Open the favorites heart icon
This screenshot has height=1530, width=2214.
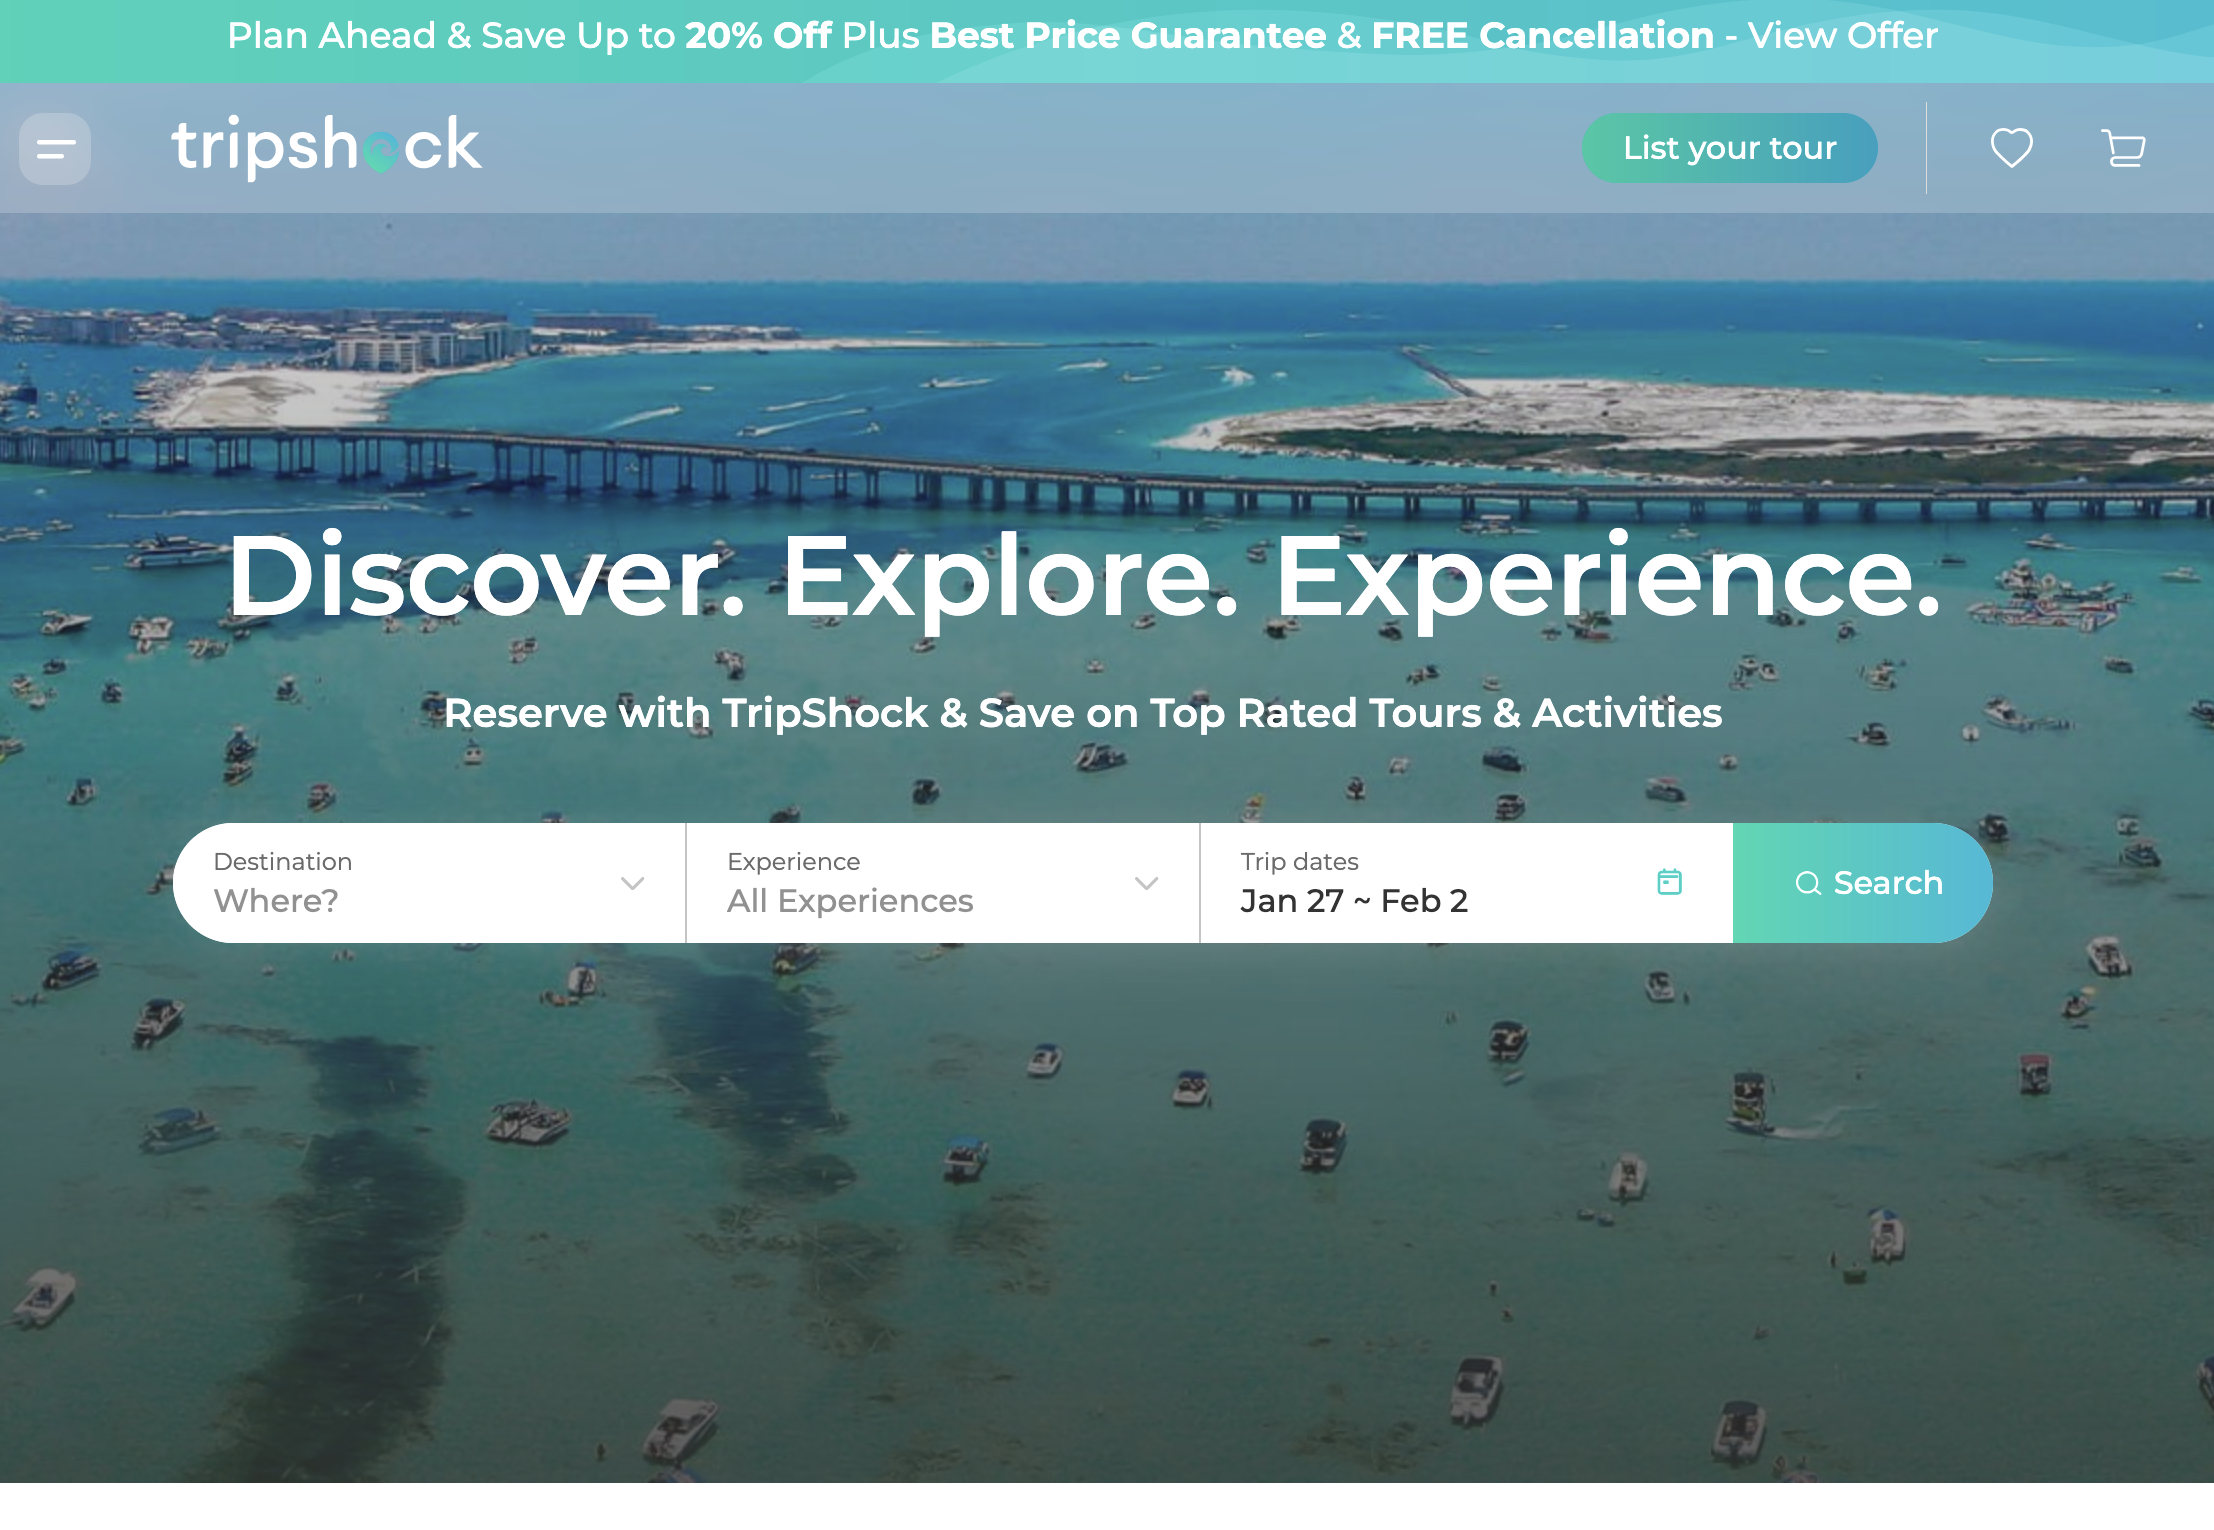[x=2011, y=148]
